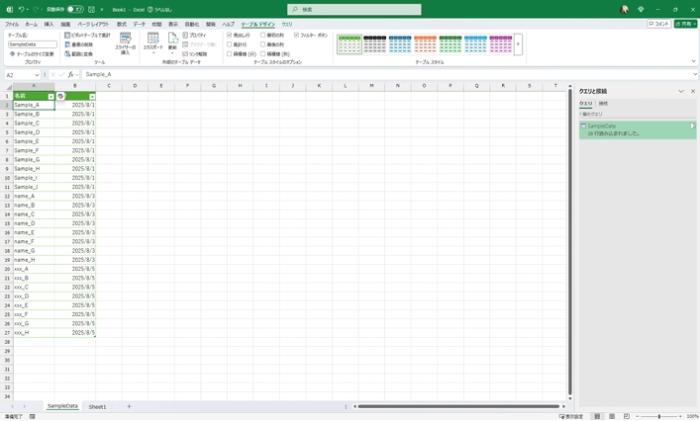Click the Undo icon in title bar
Viewport: 700px width, 421px height.
point(21,8)
